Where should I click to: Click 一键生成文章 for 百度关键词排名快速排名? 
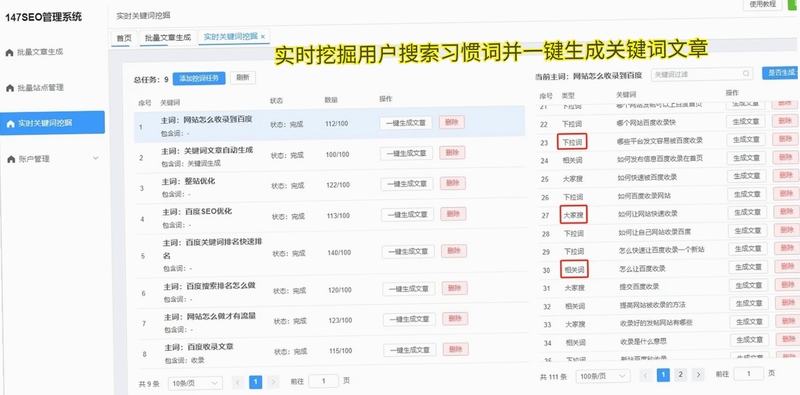pyautogui.click(x=408, y=252)
